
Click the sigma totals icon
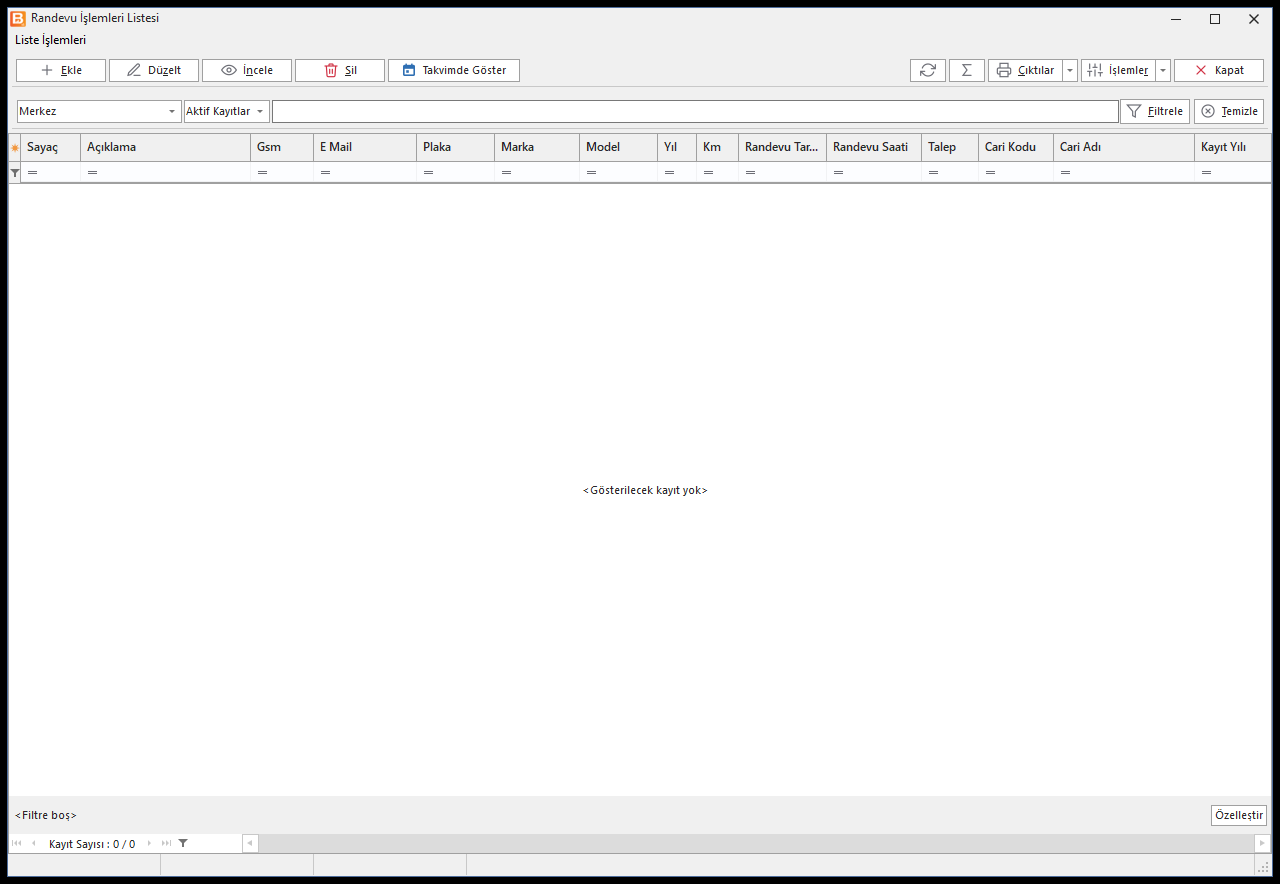tap(967, 70)
